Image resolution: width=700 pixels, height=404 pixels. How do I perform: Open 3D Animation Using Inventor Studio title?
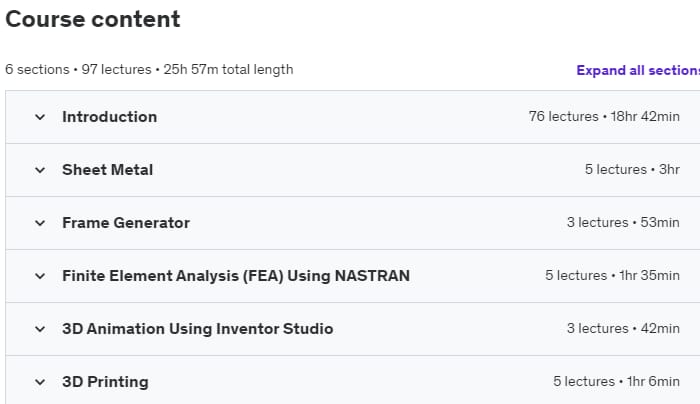coord(197,329)
